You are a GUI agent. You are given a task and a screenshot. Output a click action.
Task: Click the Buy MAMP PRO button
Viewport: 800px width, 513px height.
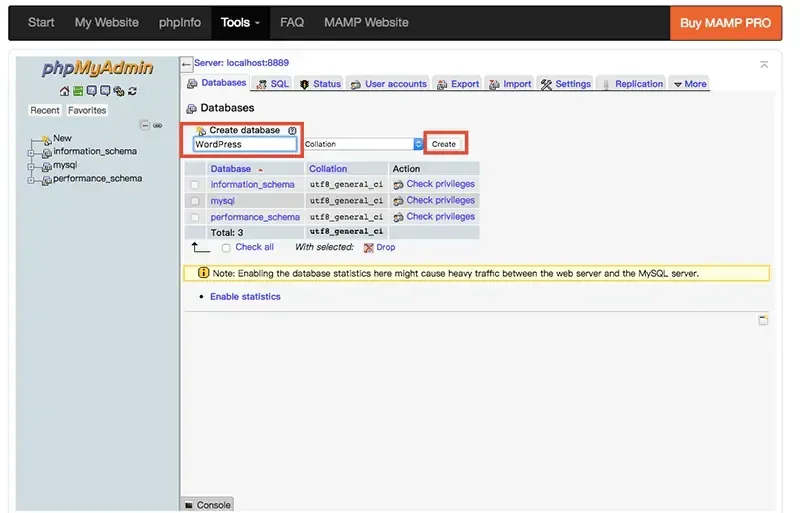(726, 23)
